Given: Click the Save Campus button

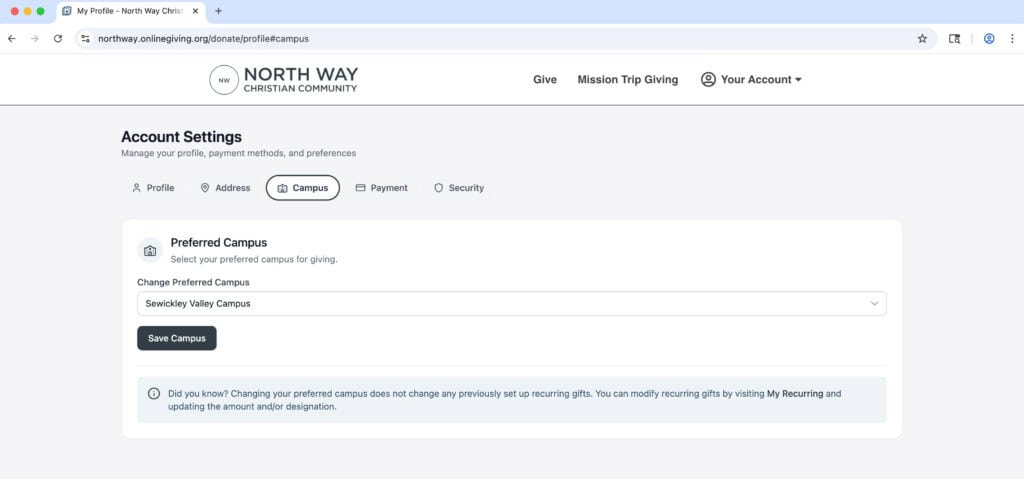Looking at the screenshot, I should [x=176, y=338].
